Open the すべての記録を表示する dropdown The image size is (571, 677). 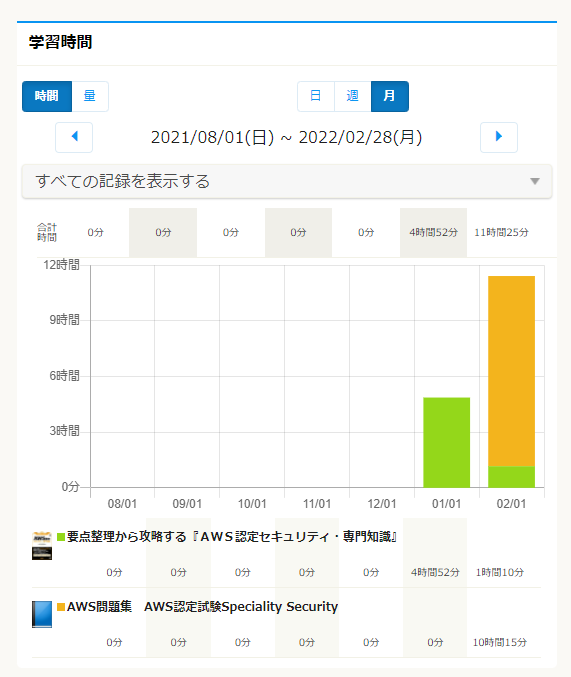point(287,181)
